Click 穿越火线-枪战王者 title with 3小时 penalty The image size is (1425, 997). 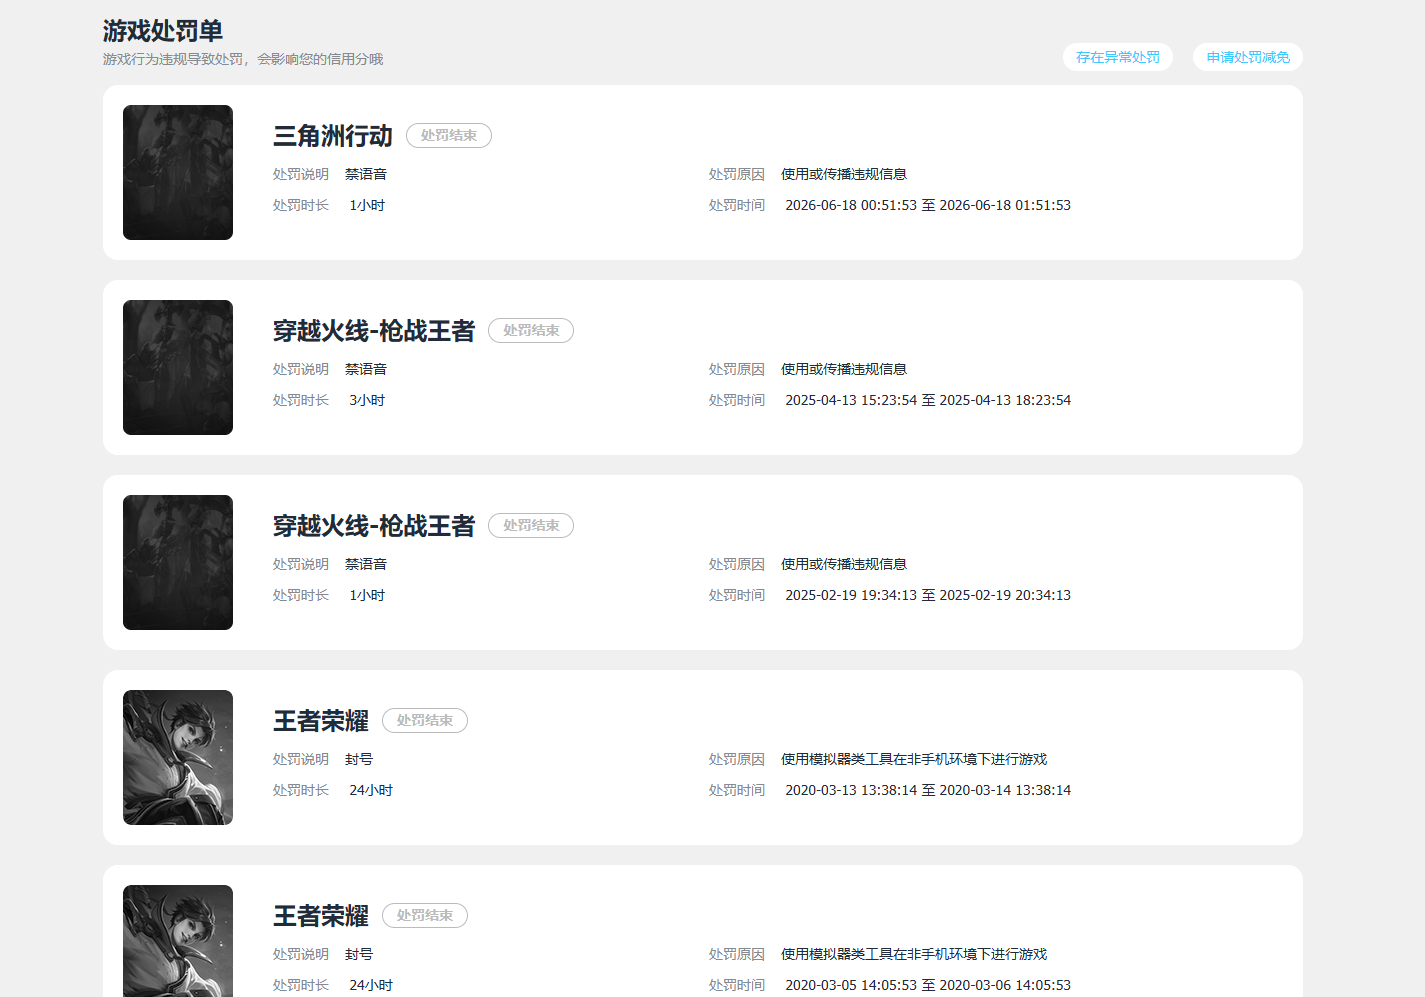tap(374, 331)
